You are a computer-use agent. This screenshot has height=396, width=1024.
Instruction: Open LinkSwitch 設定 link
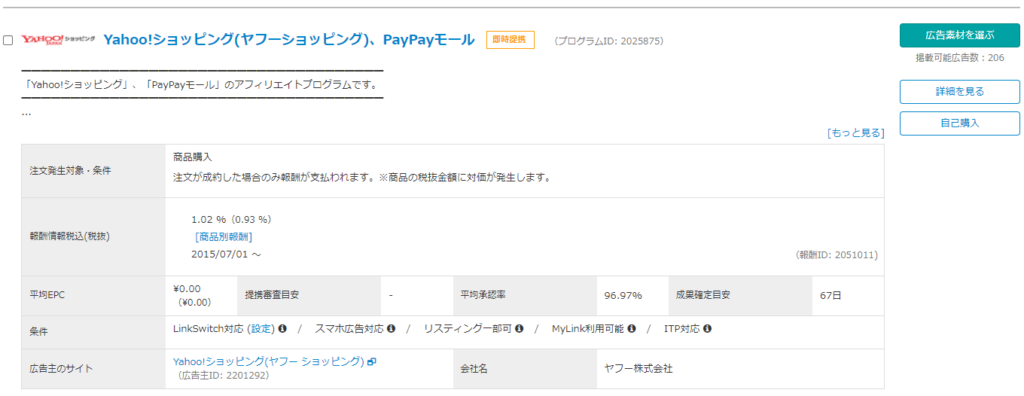tap(261, 328)
